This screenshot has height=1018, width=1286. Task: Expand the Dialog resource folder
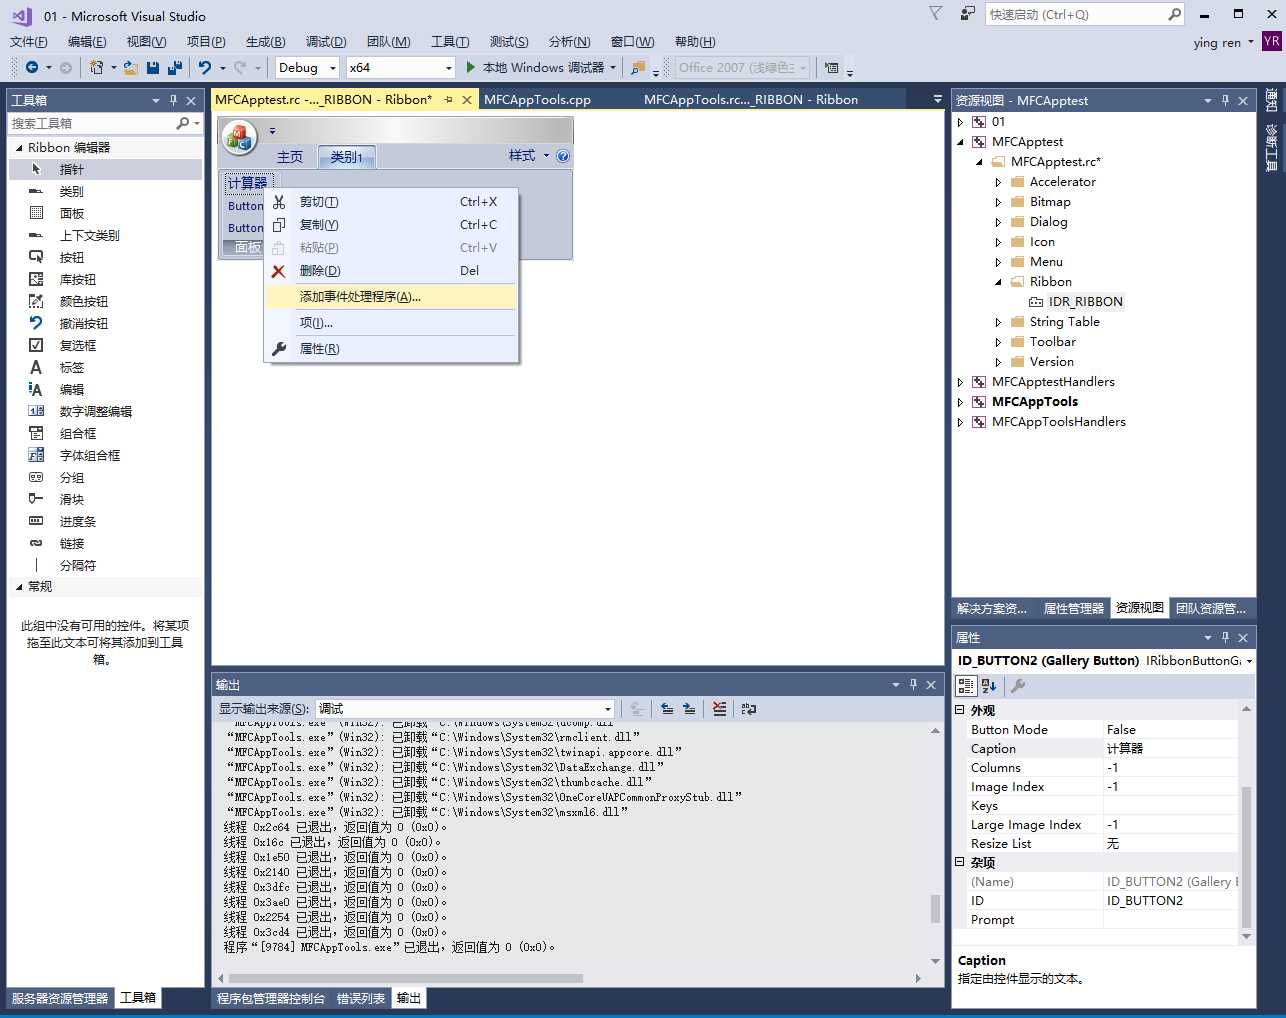click(x=998, y=222)
